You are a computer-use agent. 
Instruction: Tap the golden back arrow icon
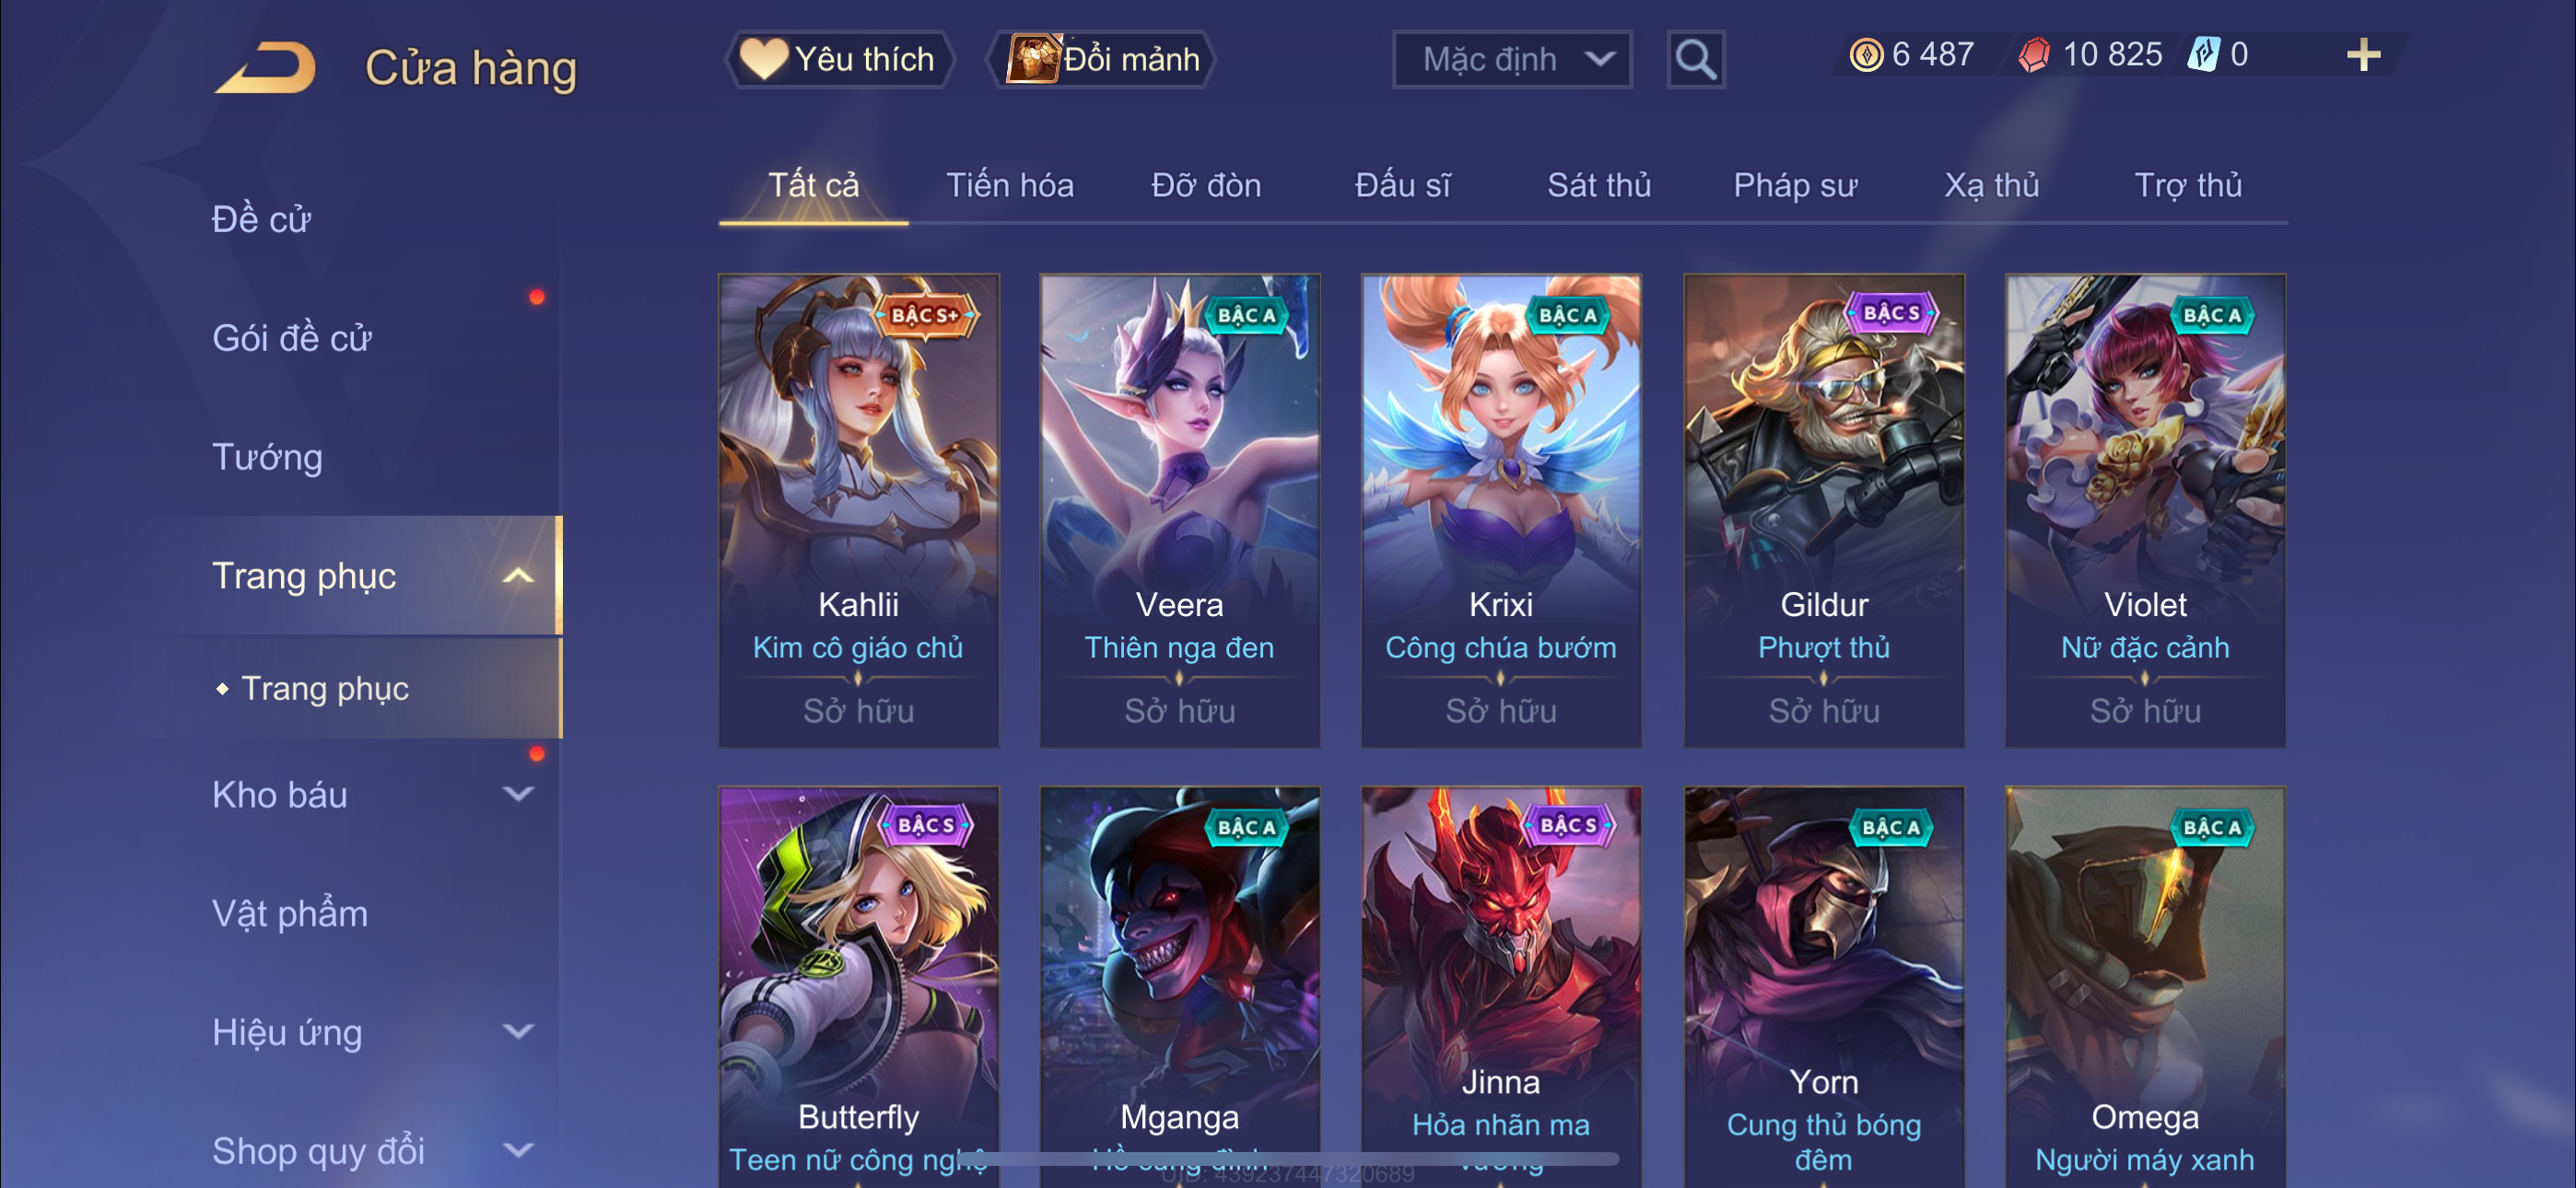point(266,68)
